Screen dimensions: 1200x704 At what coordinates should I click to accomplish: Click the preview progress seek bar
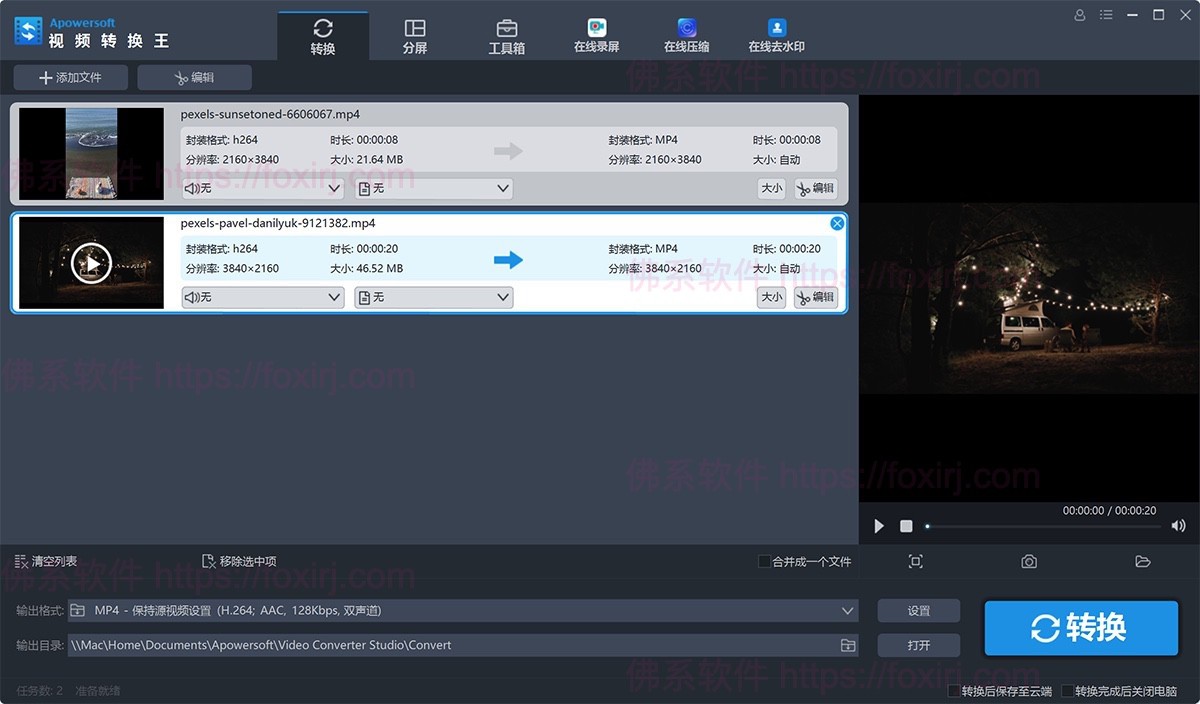pos(1040,526)
